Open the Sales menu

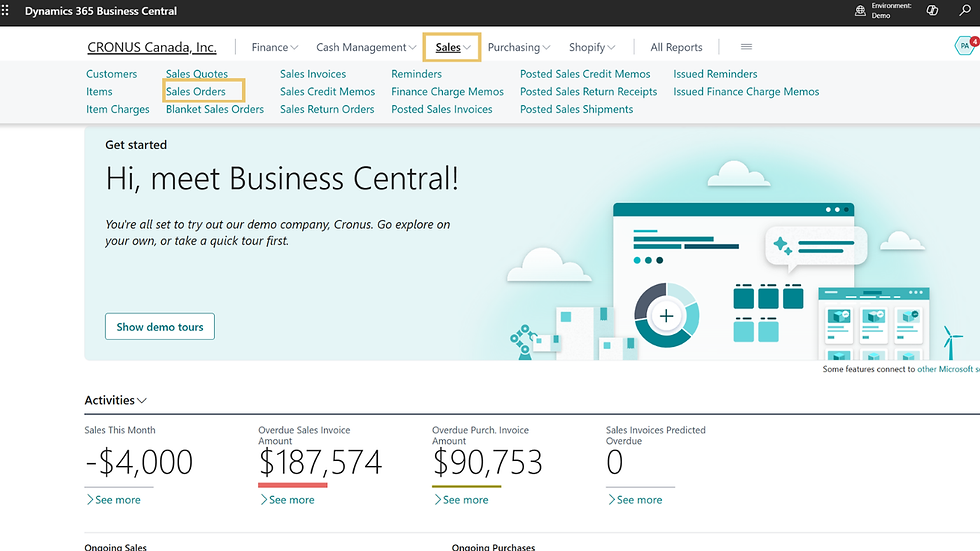point(452,47)
